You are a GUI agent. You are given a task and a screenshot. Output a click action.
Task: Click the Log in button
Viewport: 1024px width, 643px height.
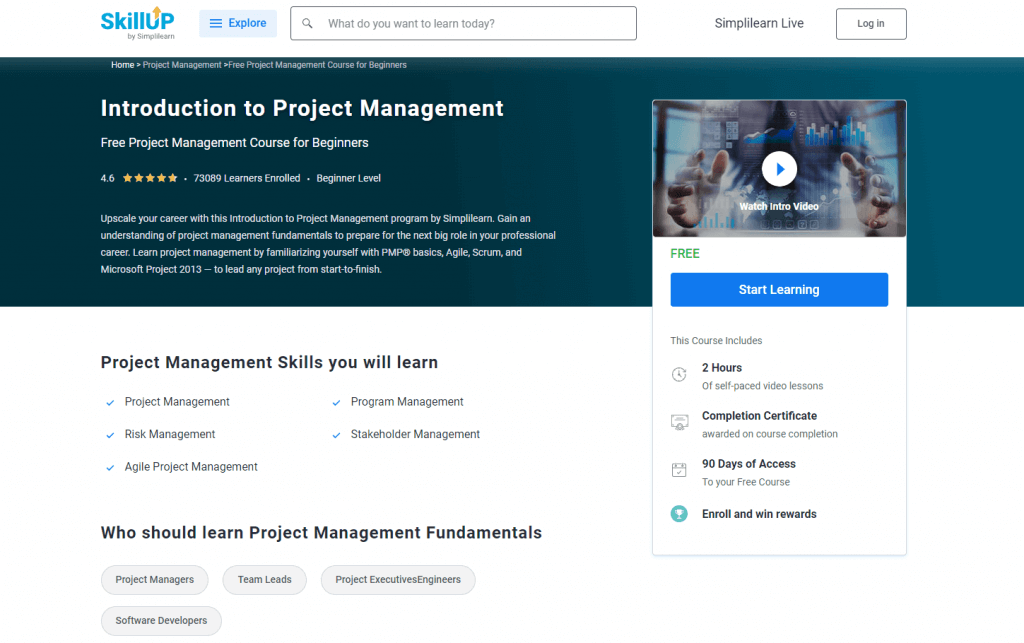pos(871,24)
